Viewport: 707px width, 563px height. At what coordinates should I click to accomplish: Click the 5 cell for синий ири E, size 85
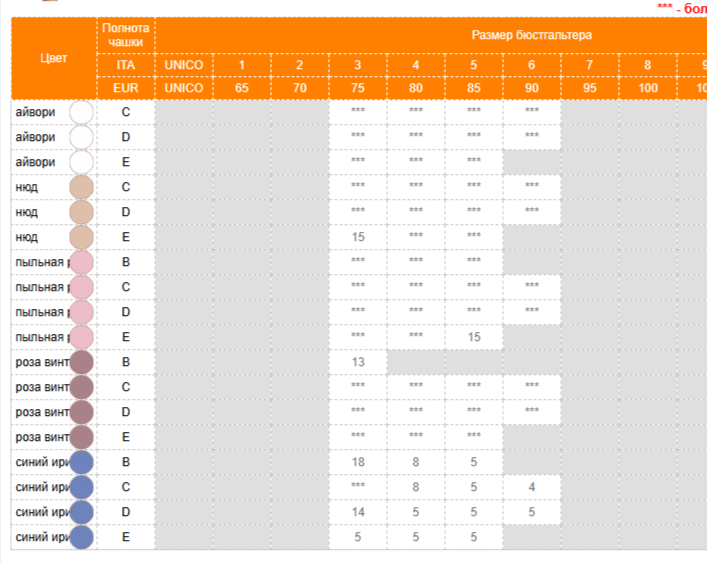(x=474, y=537)
